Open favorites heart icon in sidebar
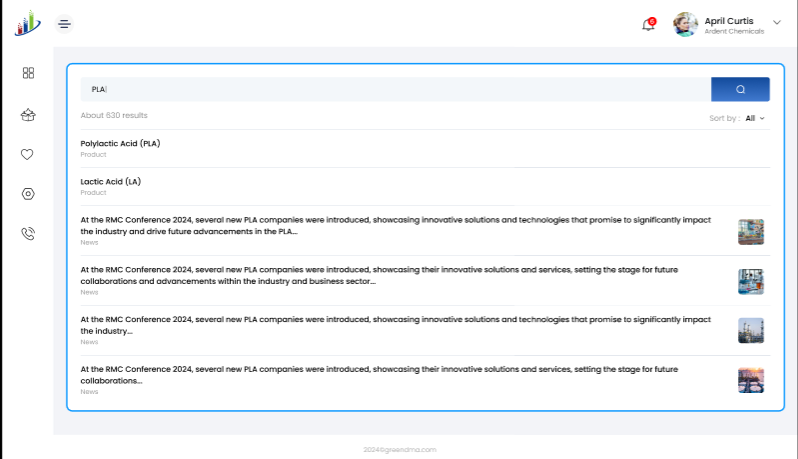798x459 pixels. pos(28,154)
